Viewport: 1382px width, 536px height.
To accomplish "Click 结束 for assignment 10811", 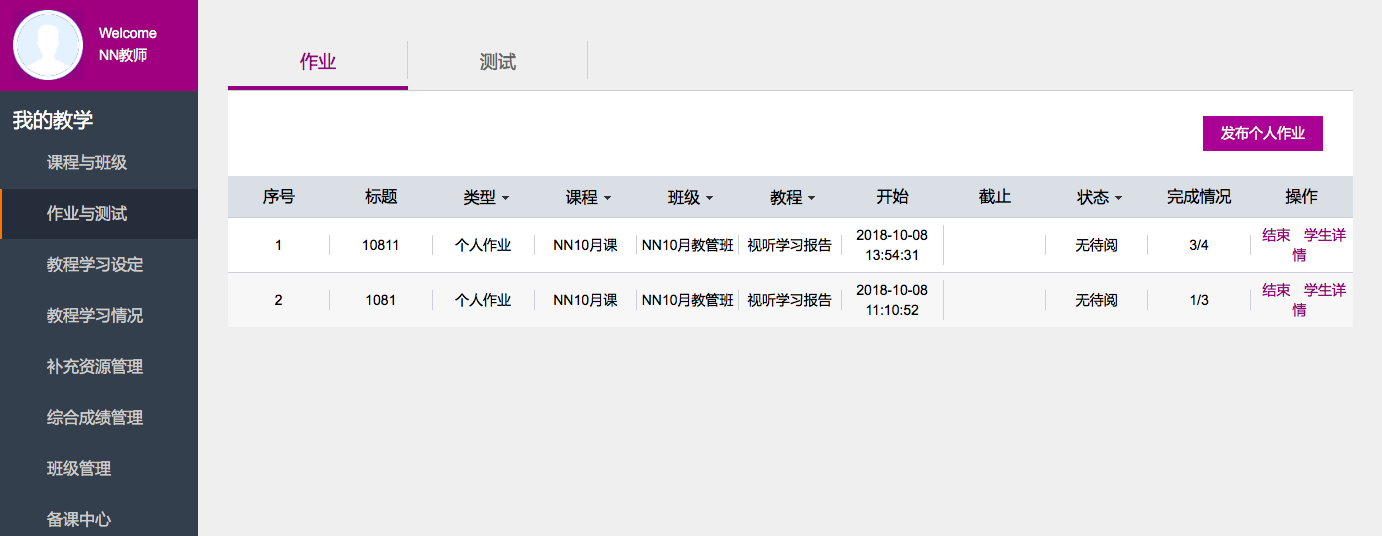I will coord(1276,236).
